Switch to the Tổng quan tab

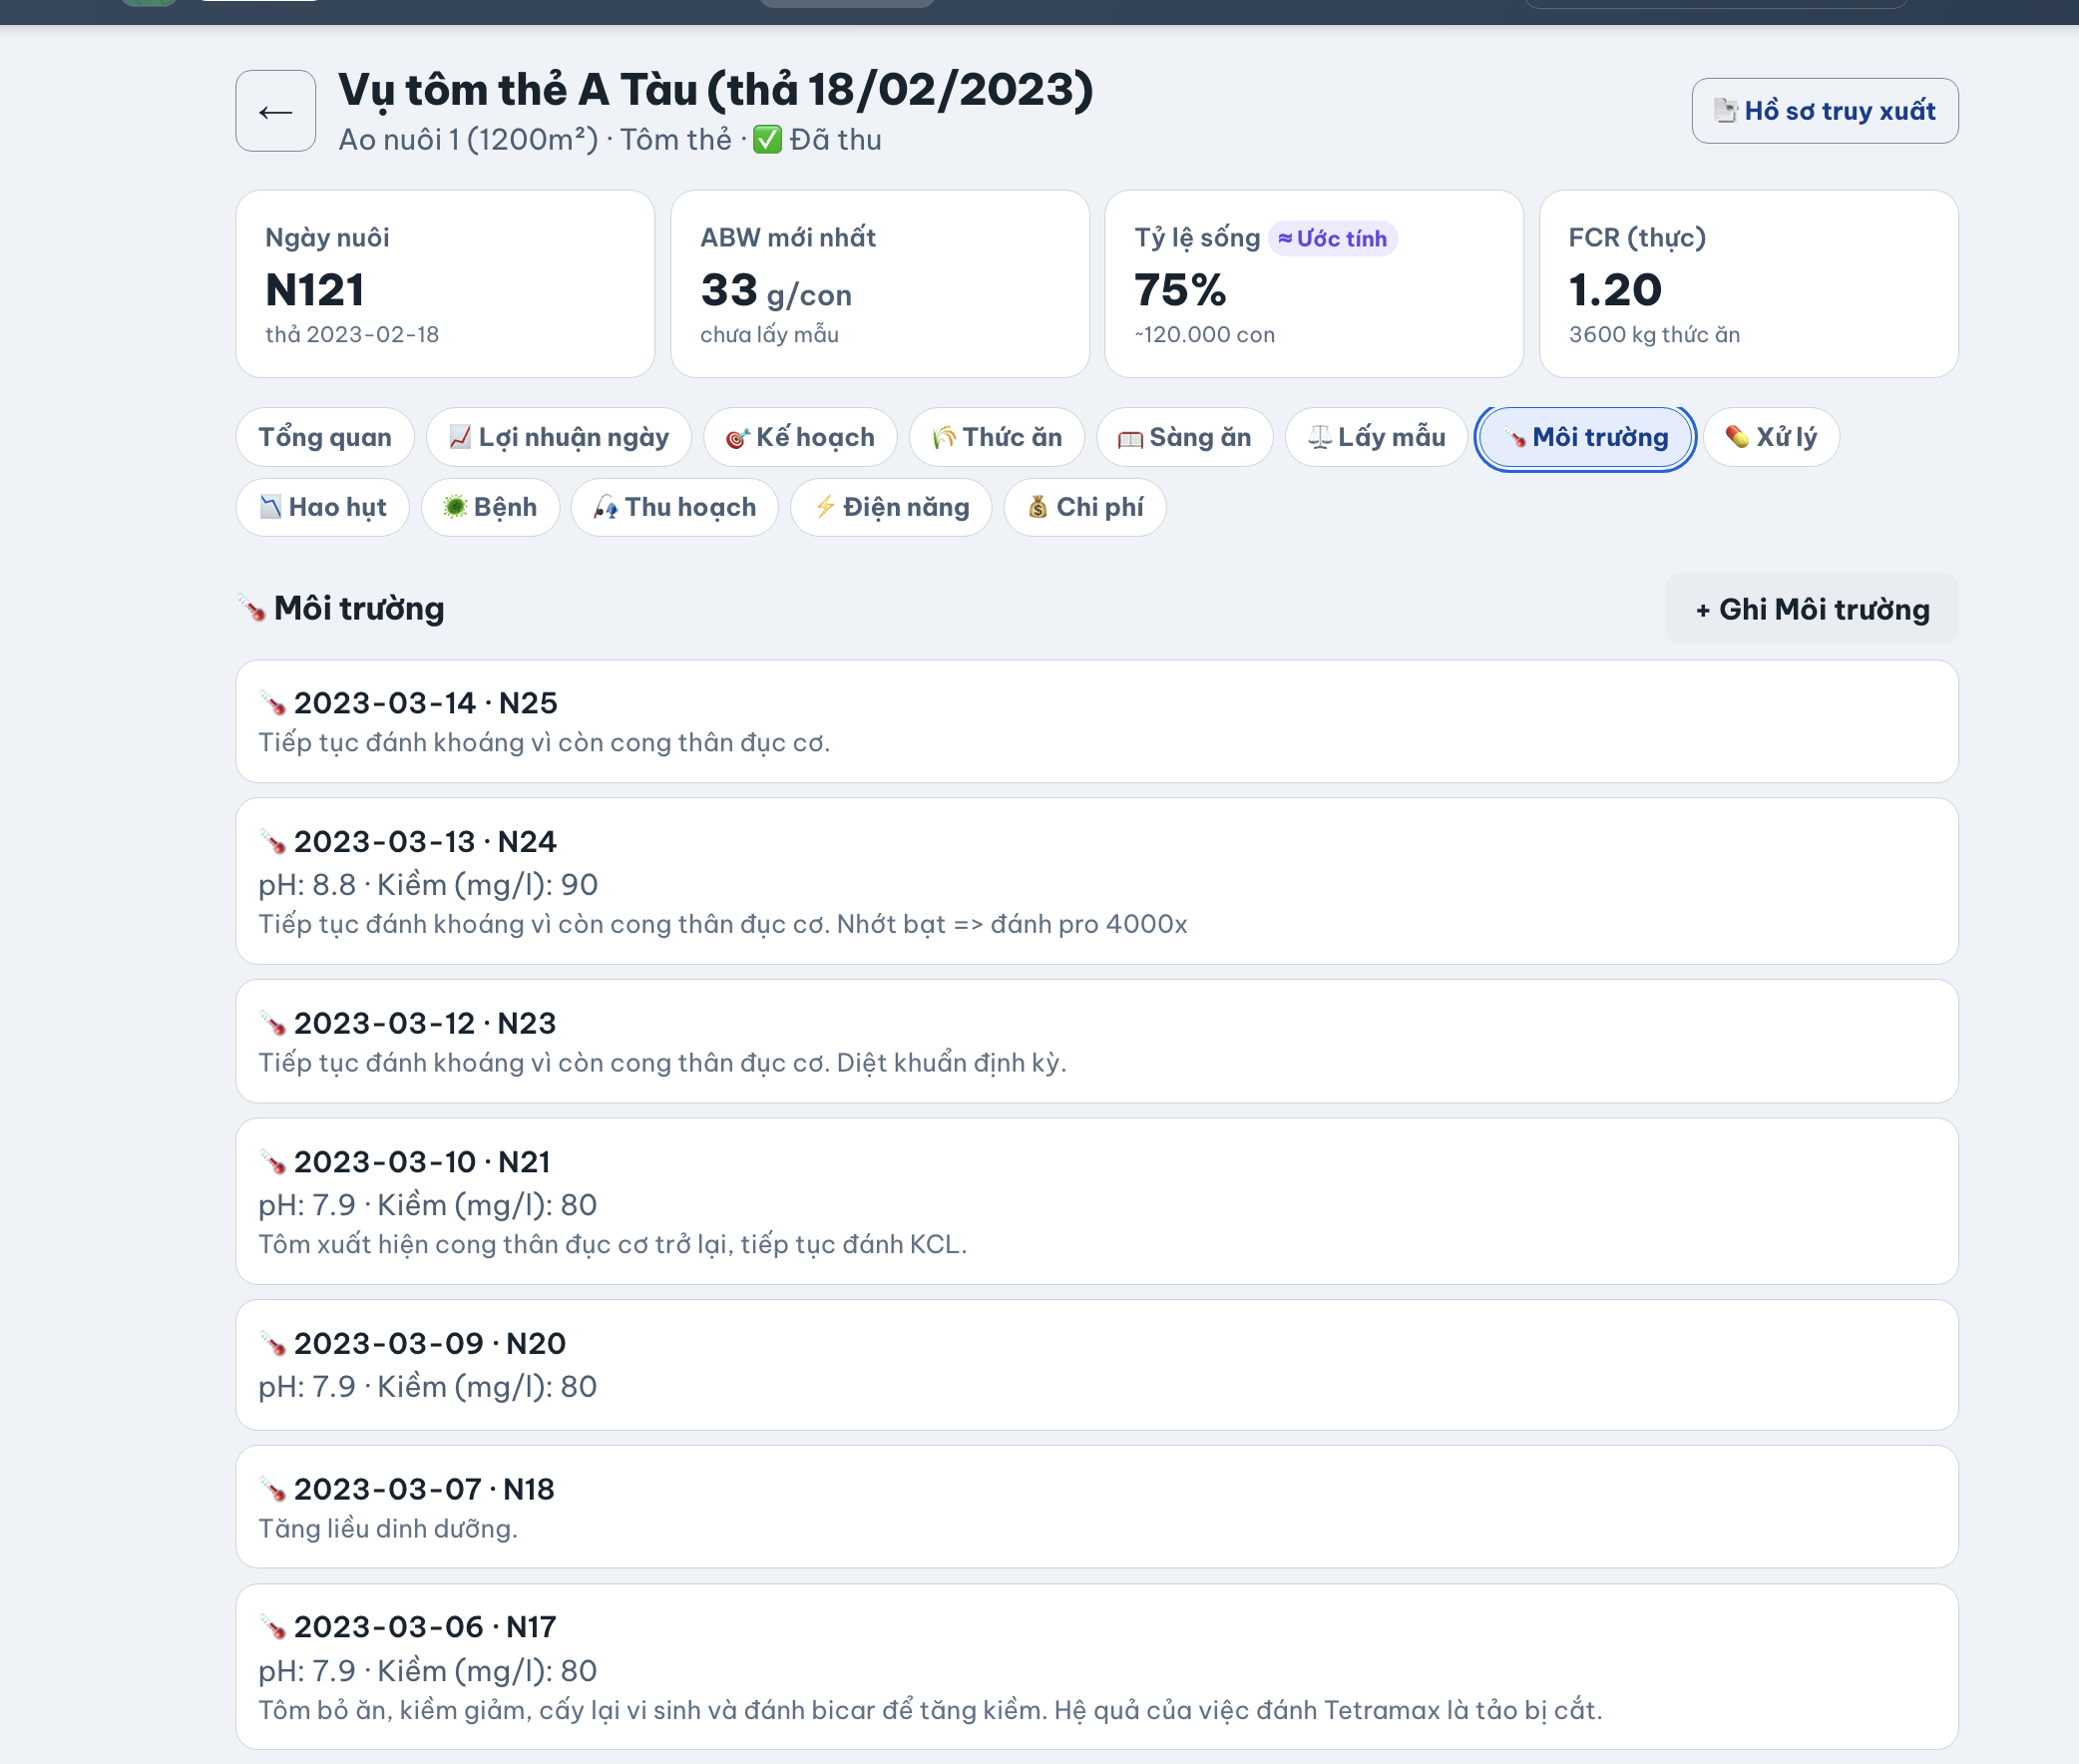[x=325, y=437]
